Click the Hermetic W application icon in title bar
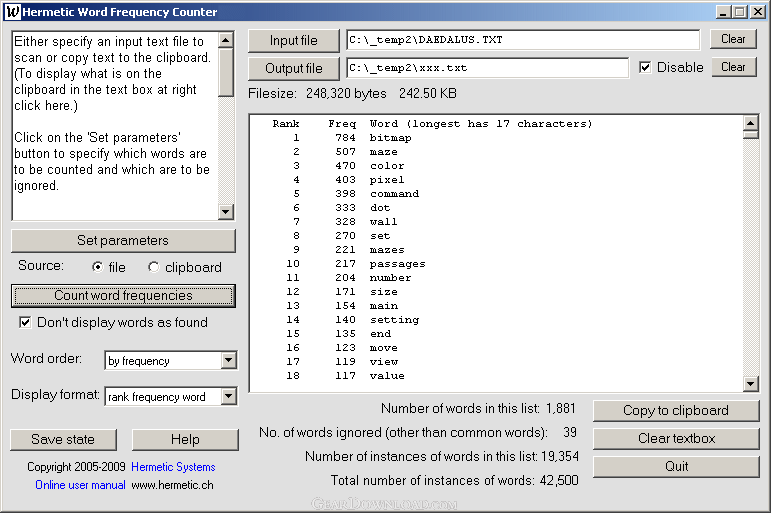Viewport: 771px width, 513px height. click(x=13, y=11)
